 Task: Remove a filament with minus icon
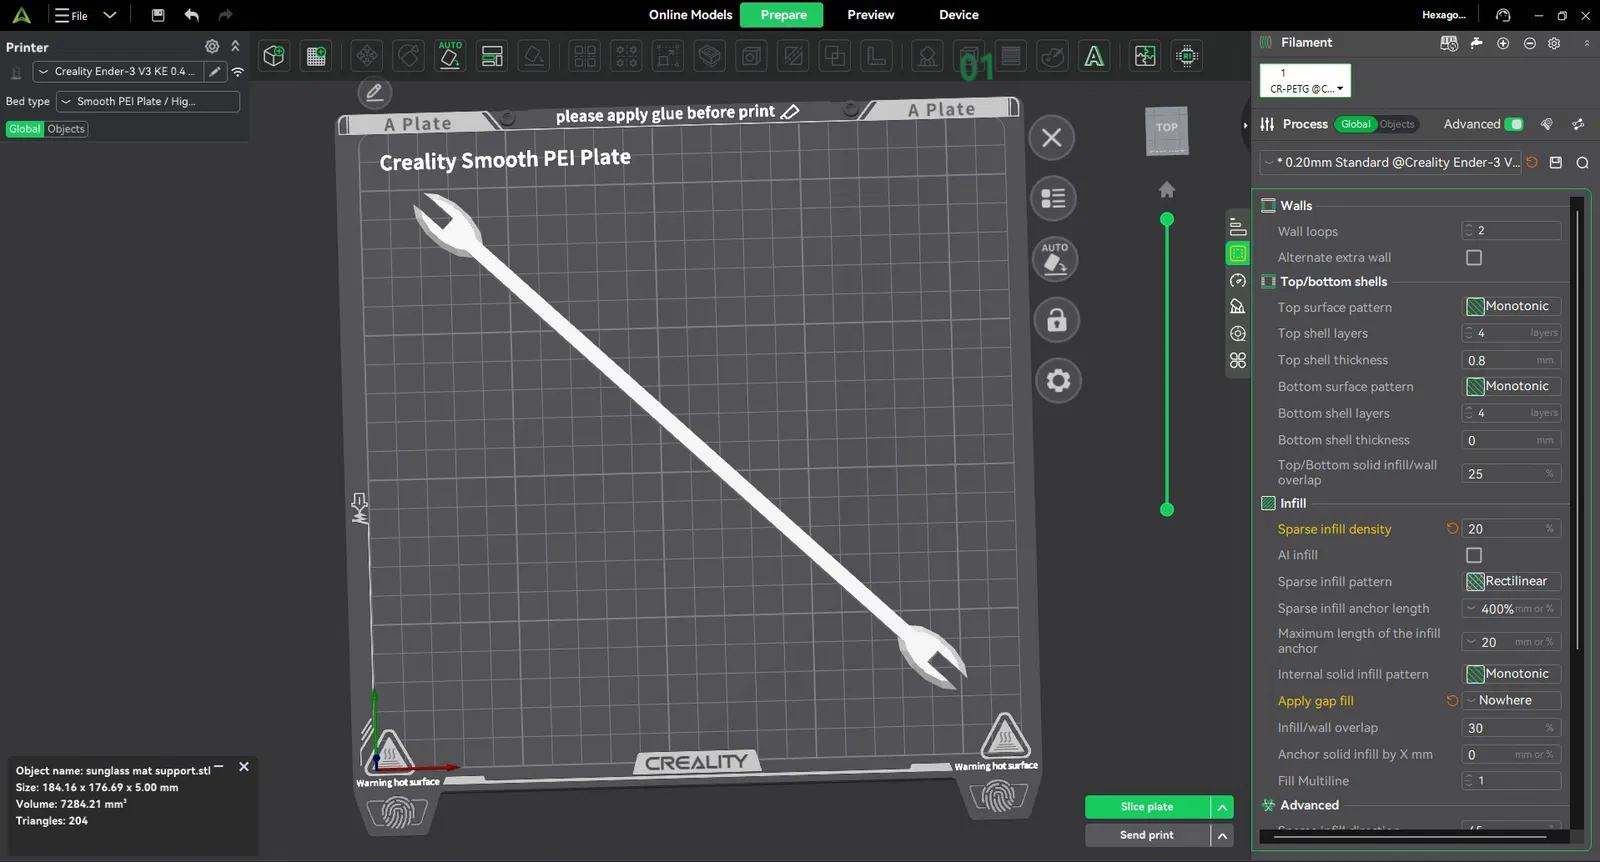tap(1529, 43)
